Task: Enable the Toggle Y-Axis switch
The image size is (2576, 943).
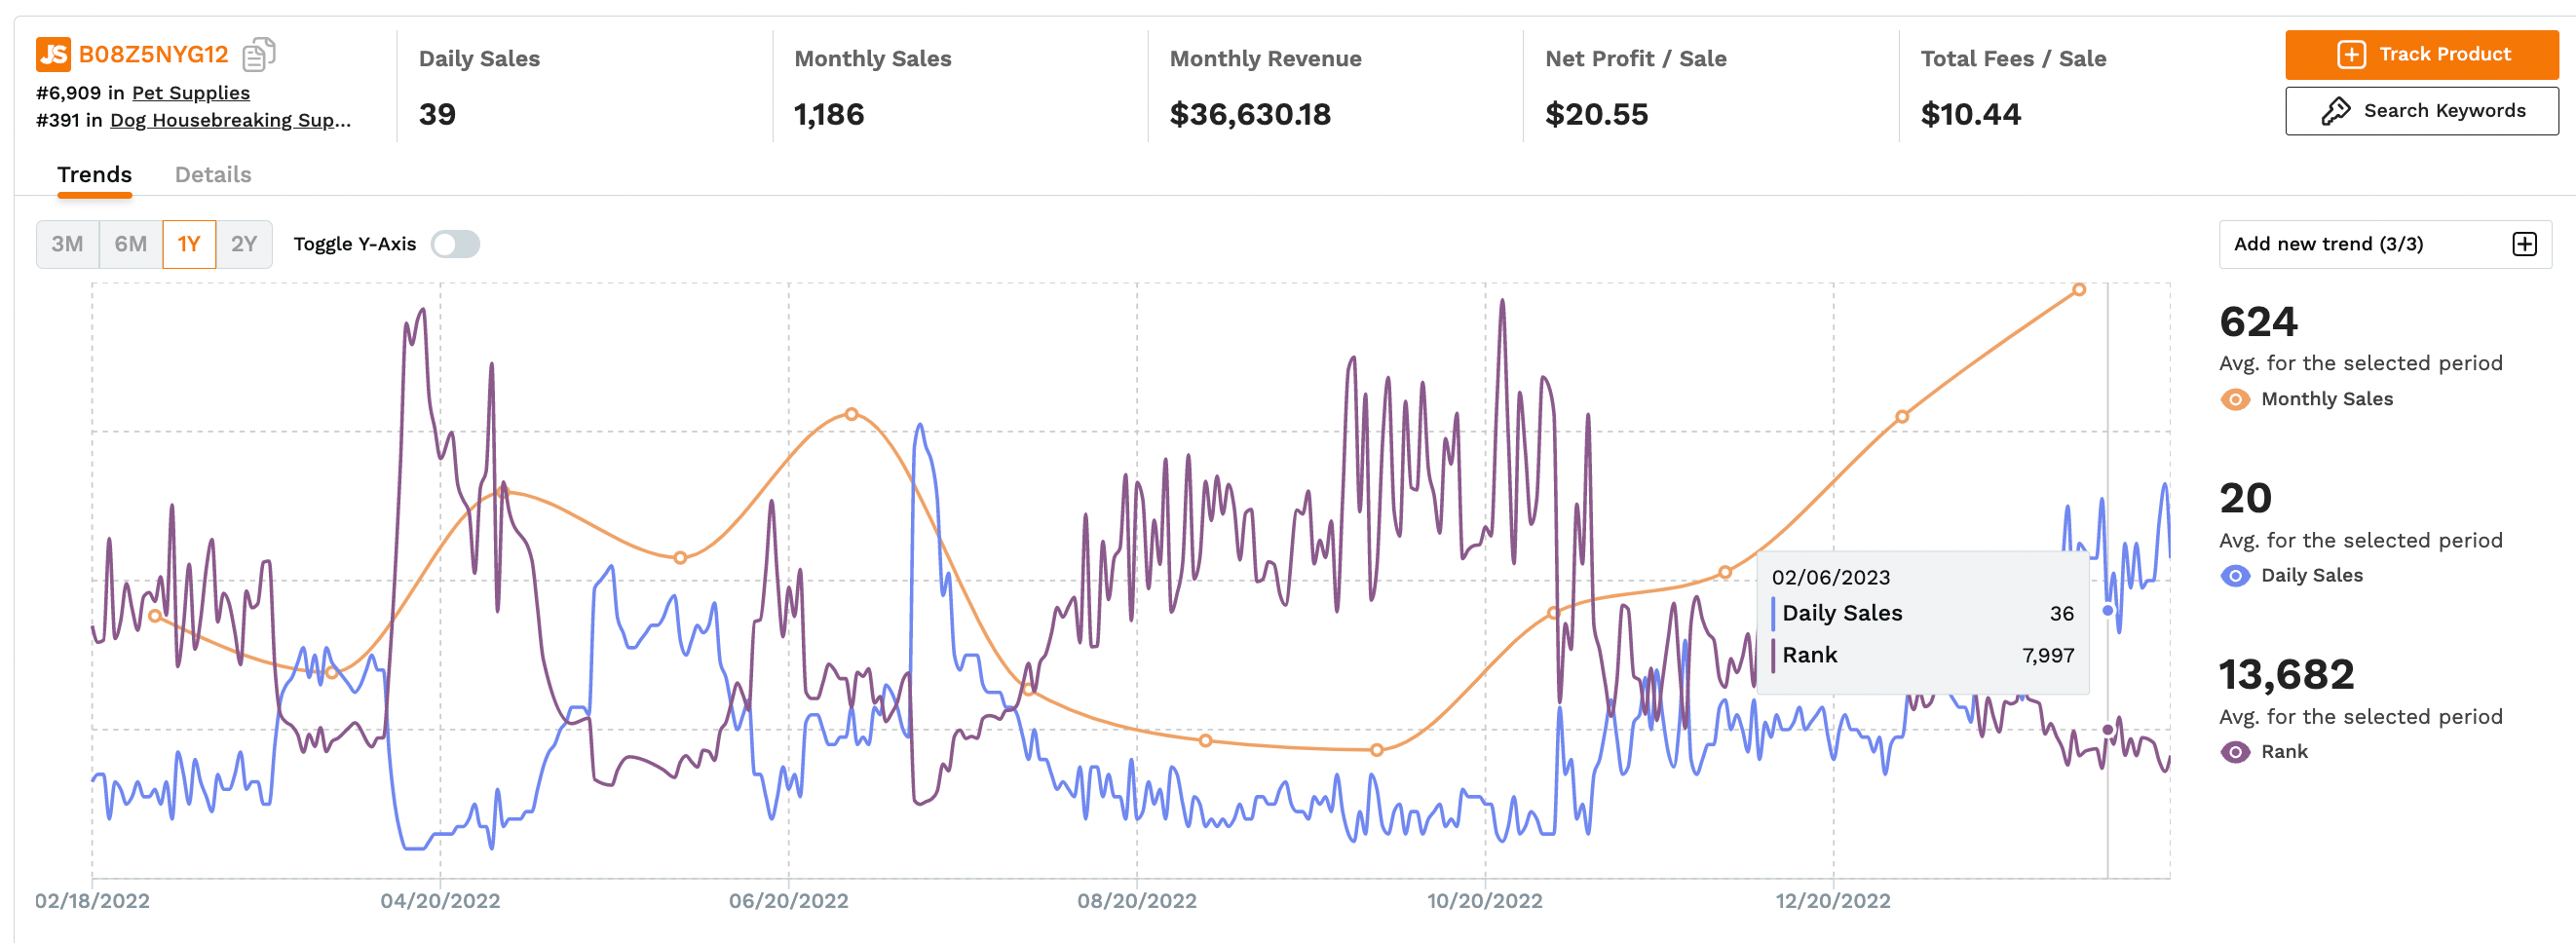Action: (455, 244)
